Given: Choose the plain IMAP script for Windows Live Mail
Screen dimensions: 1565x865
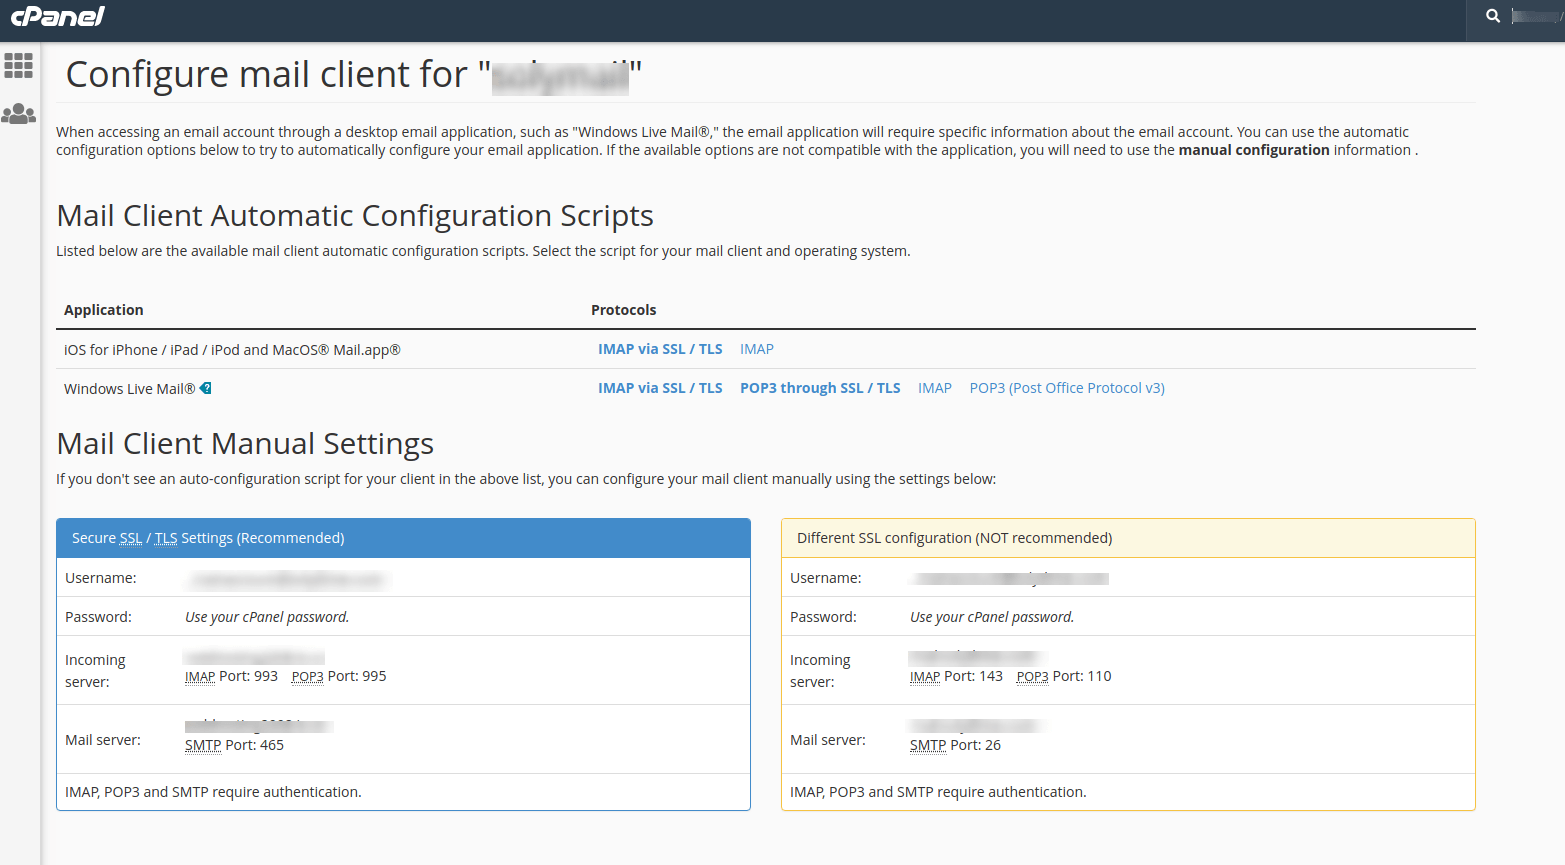Looking at the screenshot, I should pos(935,388).
